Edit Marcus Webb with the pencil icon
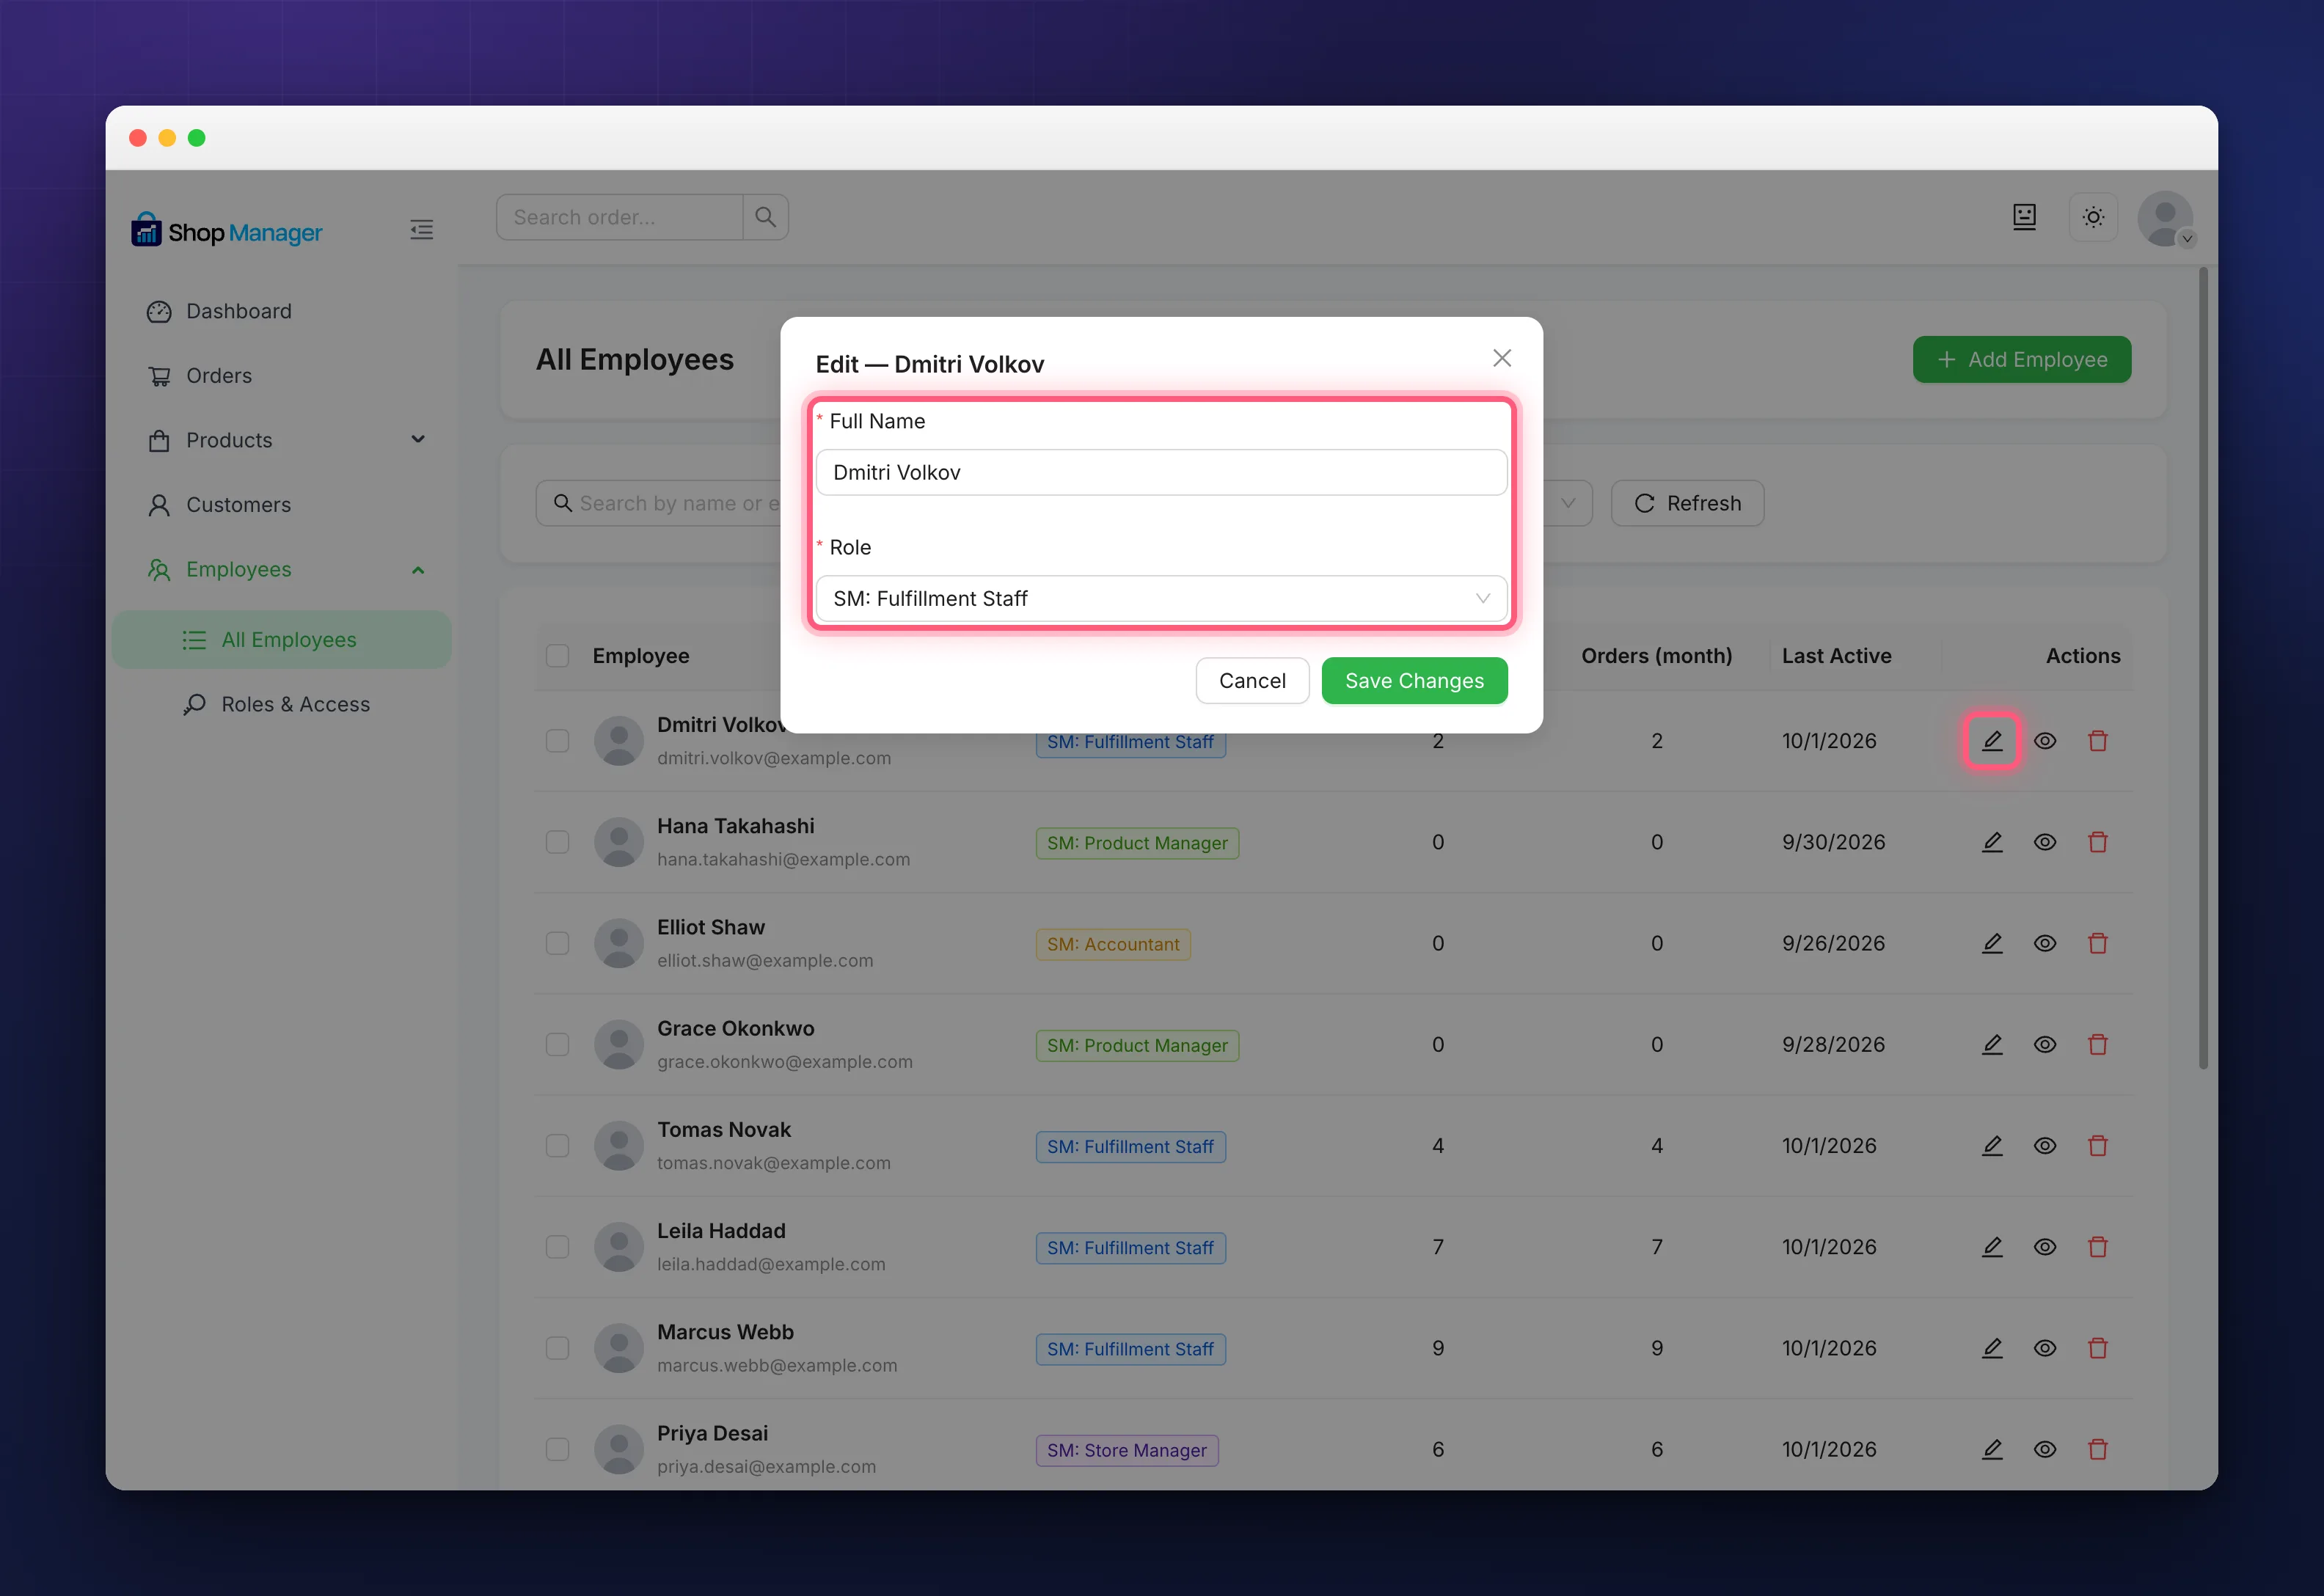The image size is (2324, 1596). pos(1991,1348)
